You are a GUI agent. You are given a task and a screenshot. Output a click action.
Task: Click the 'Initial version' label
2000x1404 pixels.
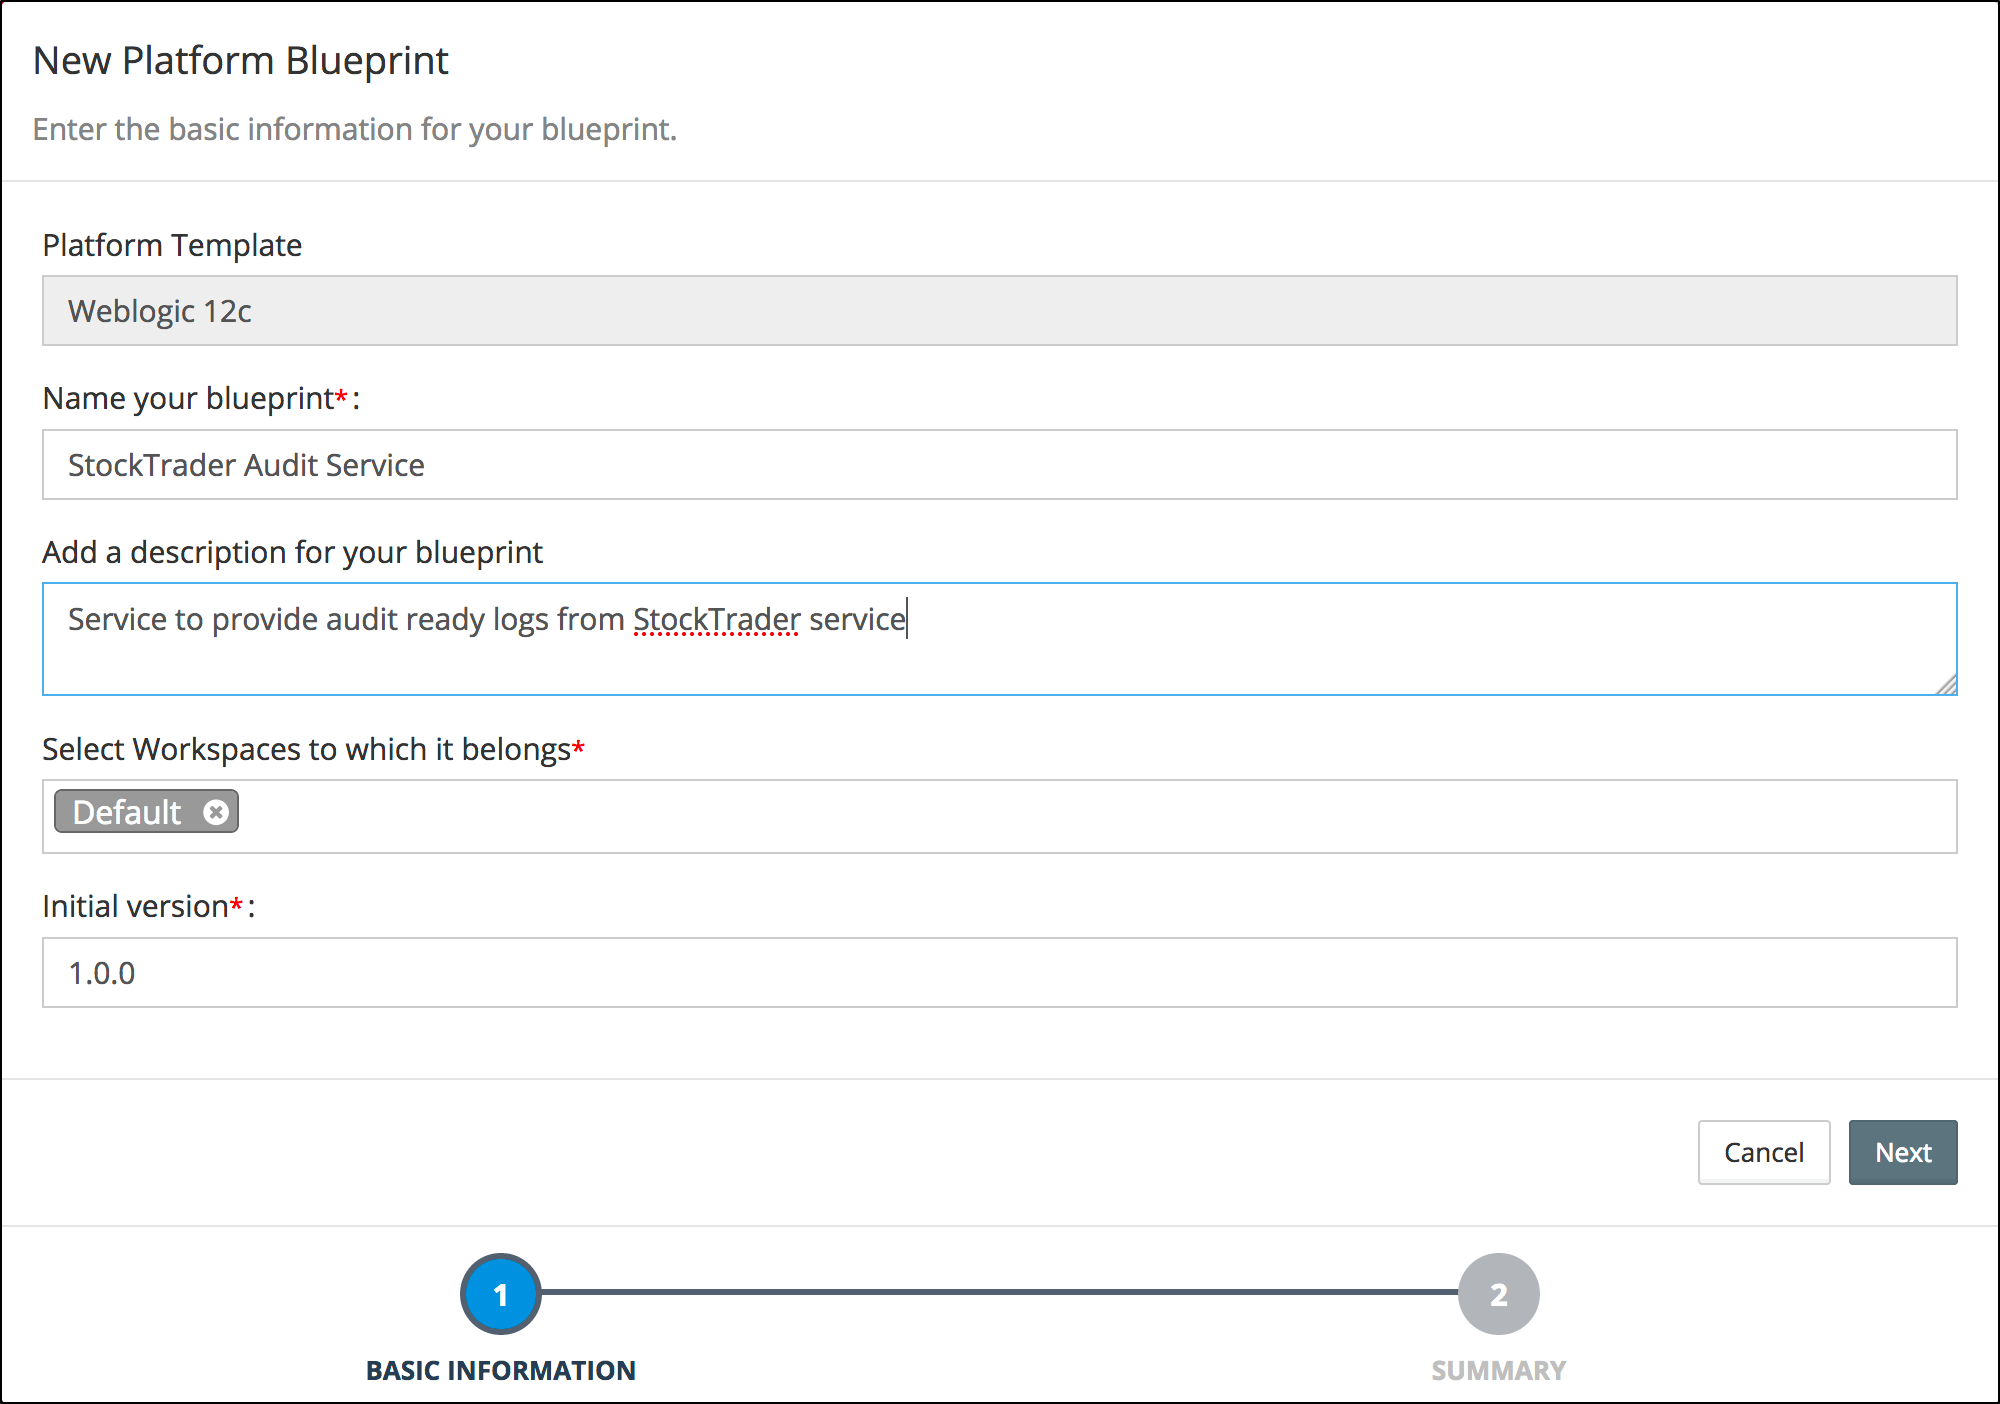point(135,906)
